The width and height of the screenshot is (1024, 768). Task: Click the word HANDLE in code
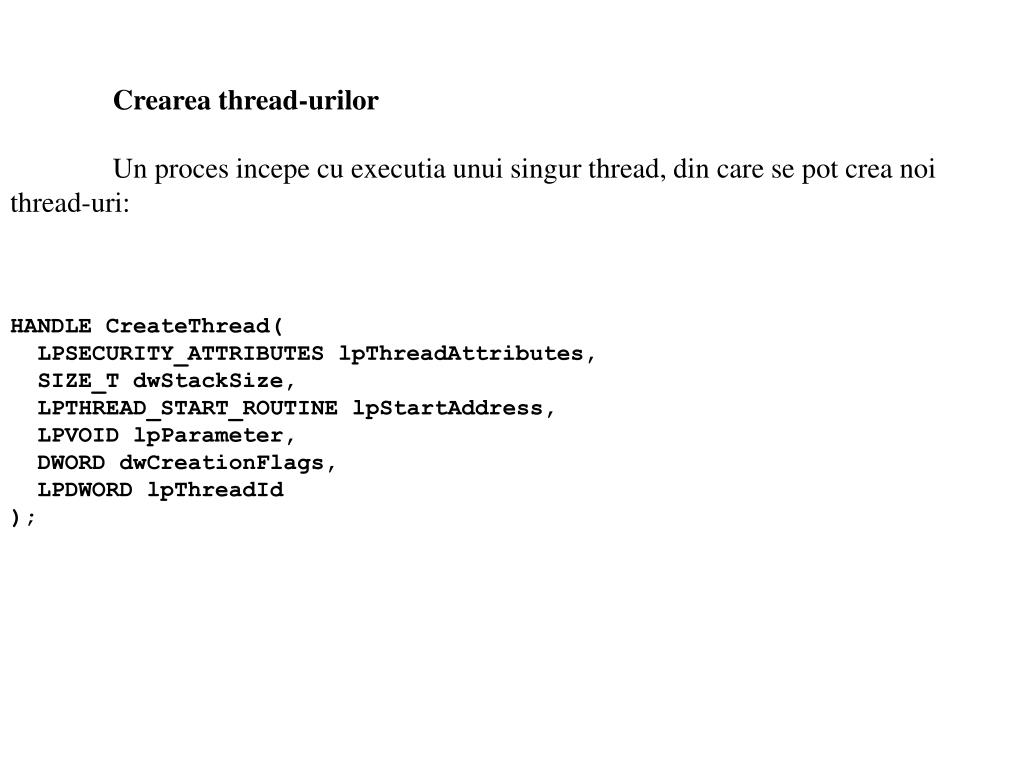51,325
